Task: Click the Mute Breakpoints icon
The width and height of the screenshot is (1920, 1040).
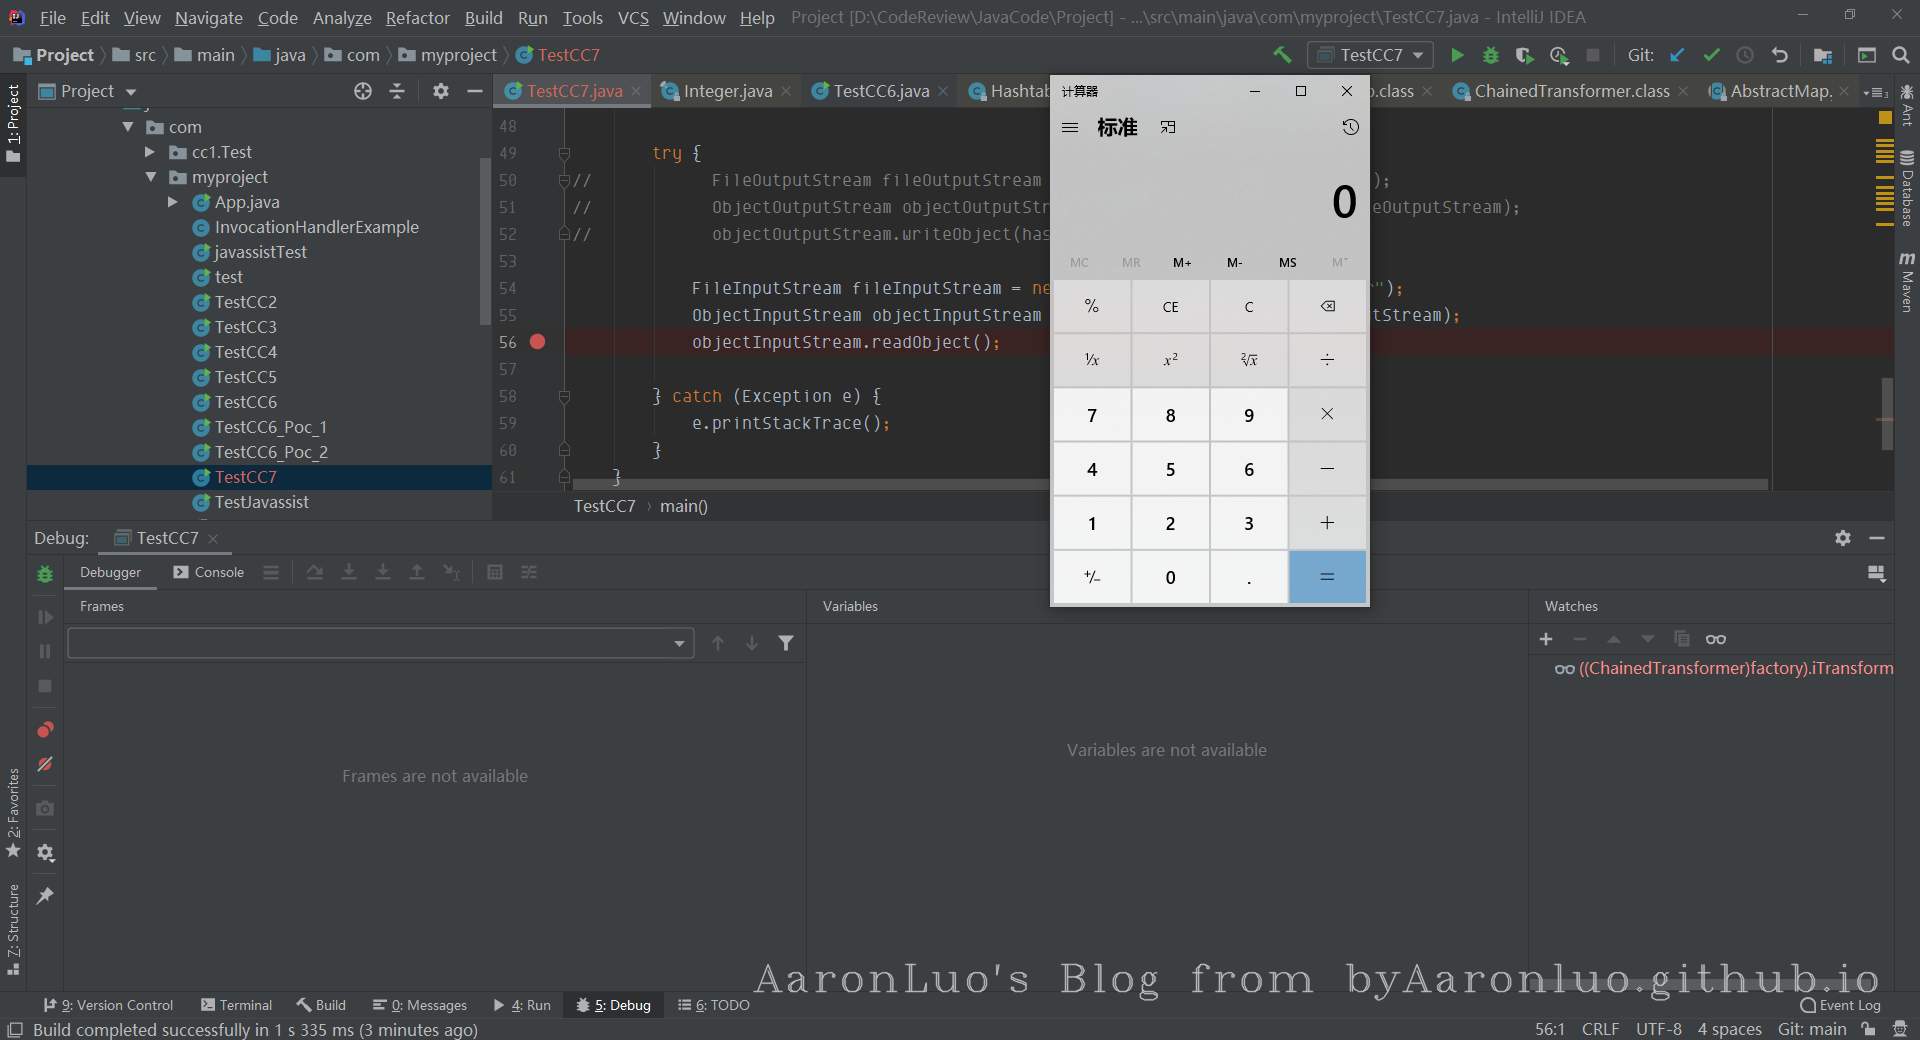Action: tap(45, 764)
